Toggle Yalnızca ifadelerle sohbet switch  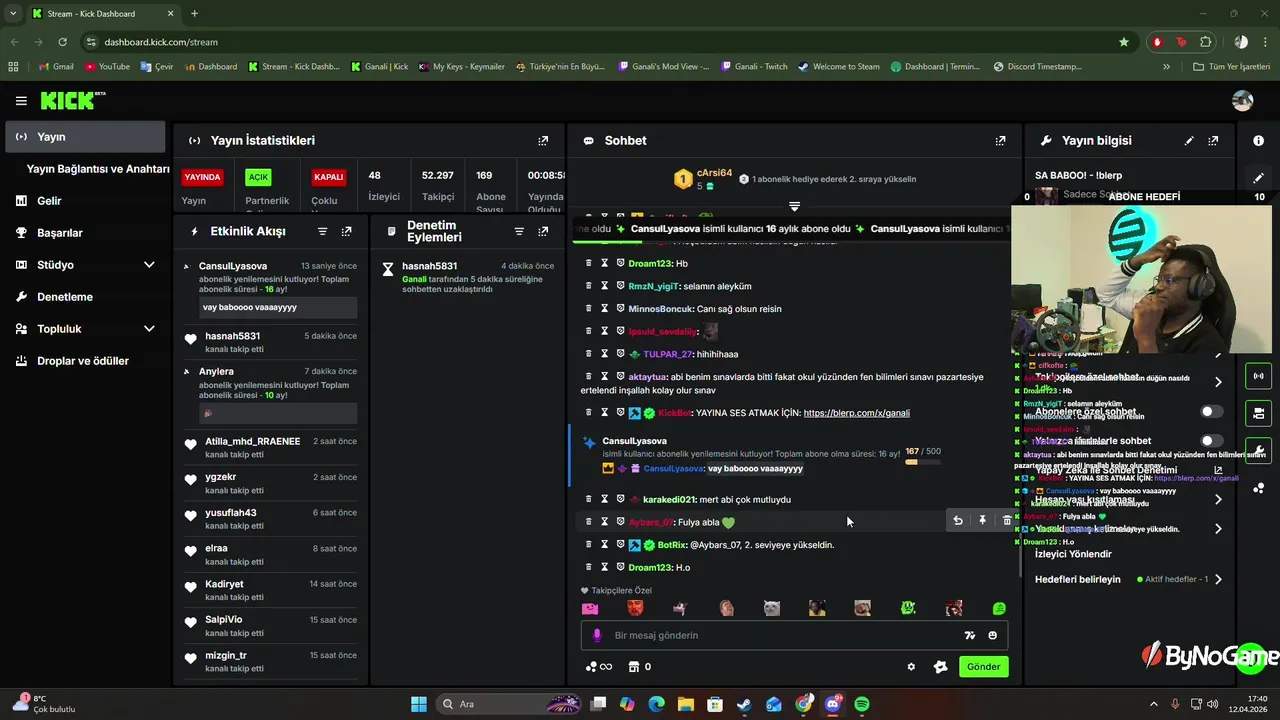1211,441
